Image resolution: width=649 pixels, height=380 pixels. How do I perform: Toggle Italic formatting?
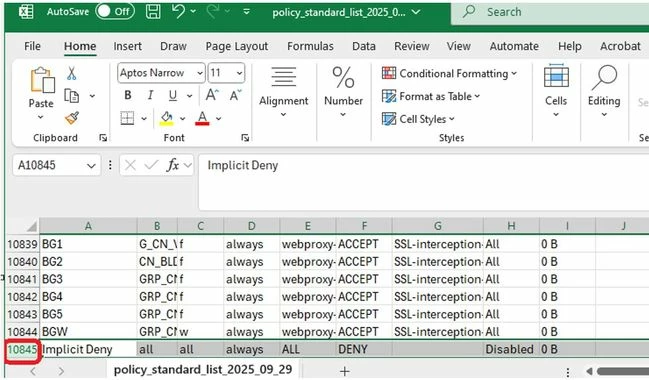click(150, 96)
